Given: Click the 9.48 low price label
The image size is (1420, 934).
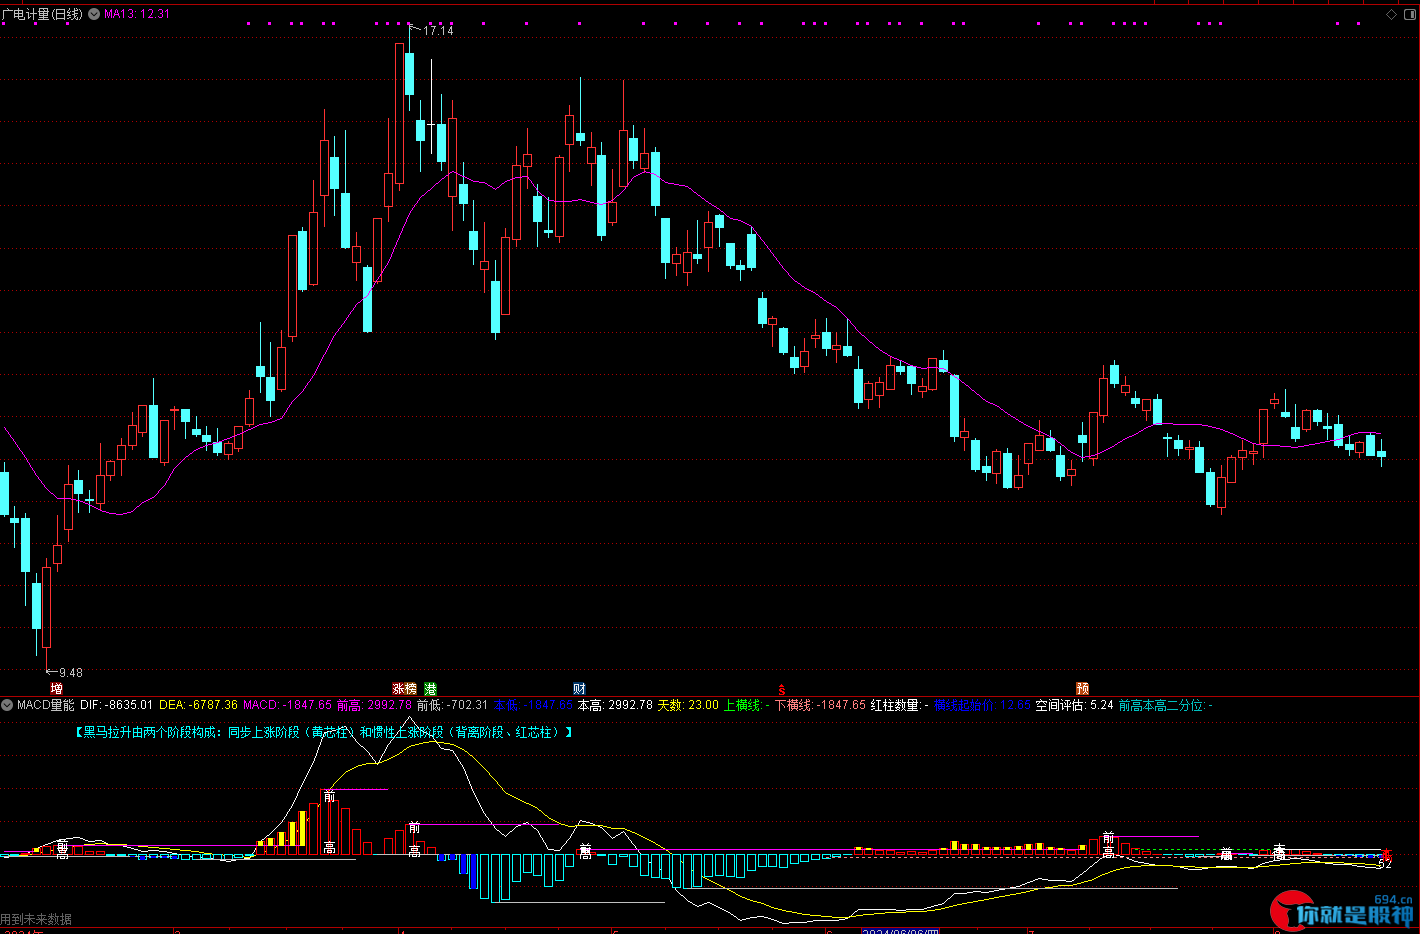Looking at the screenshot, I should (71, 673).
